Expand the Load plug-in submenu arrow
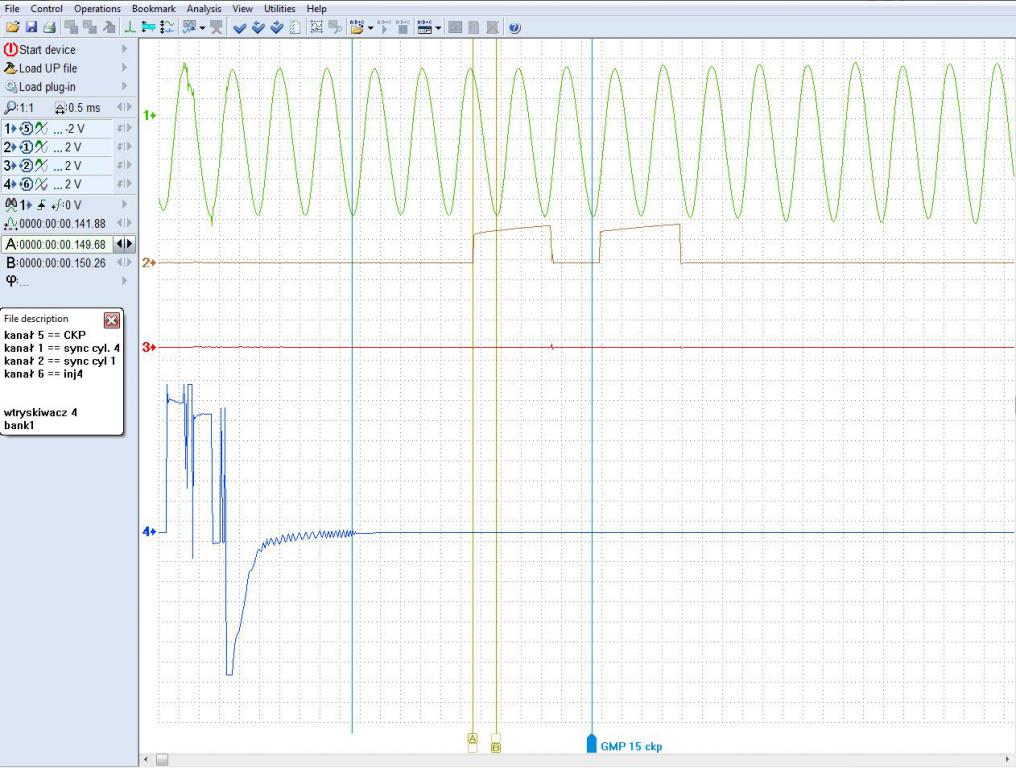The height and width of the screenshot is (768, 1016). pyautogui.click(x=125, y=87)
